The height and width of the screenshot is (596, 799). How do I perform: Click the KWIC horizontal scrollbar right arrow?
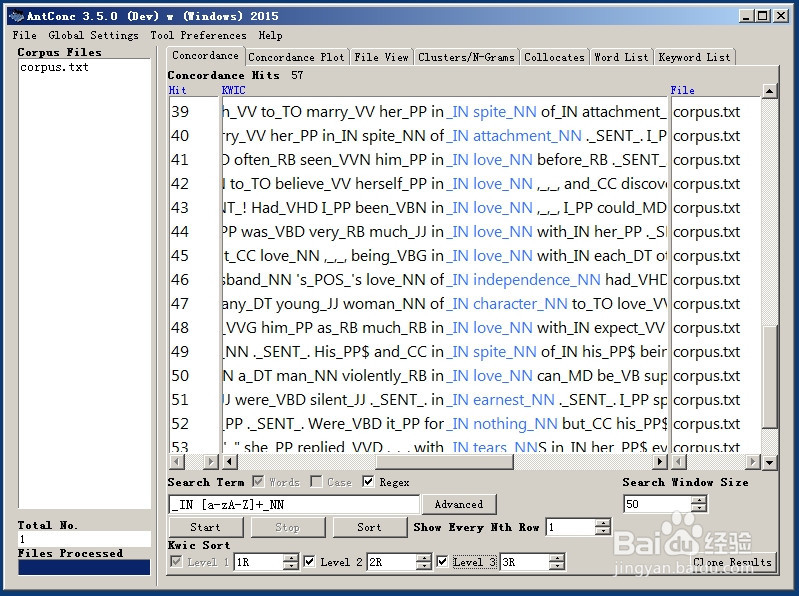(x=660, y=462)
